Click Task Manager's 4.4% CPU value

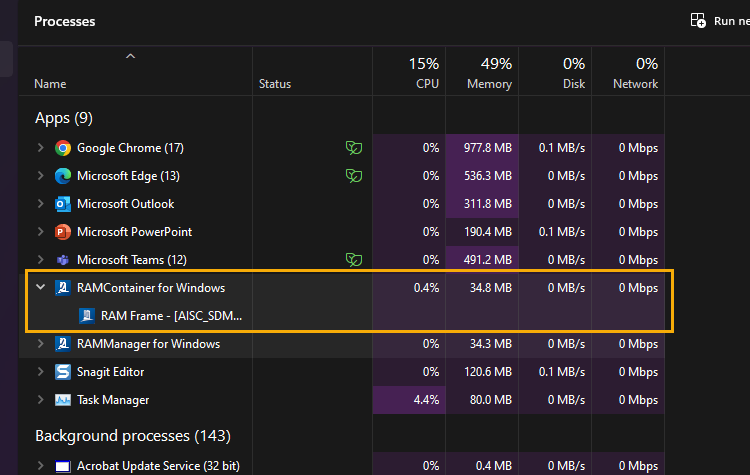coord(426,400)
